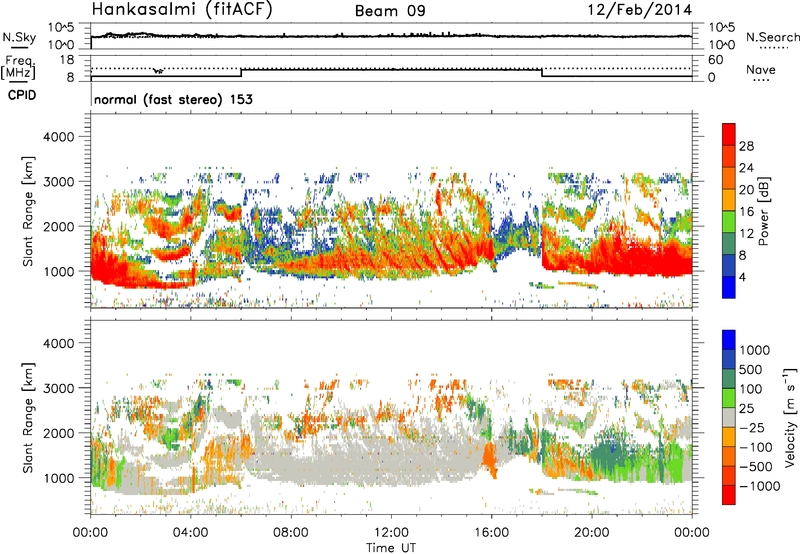Click the '20:00' time axis tick label
The height and width of the screenshot is (554, 800).
point(591,533)
